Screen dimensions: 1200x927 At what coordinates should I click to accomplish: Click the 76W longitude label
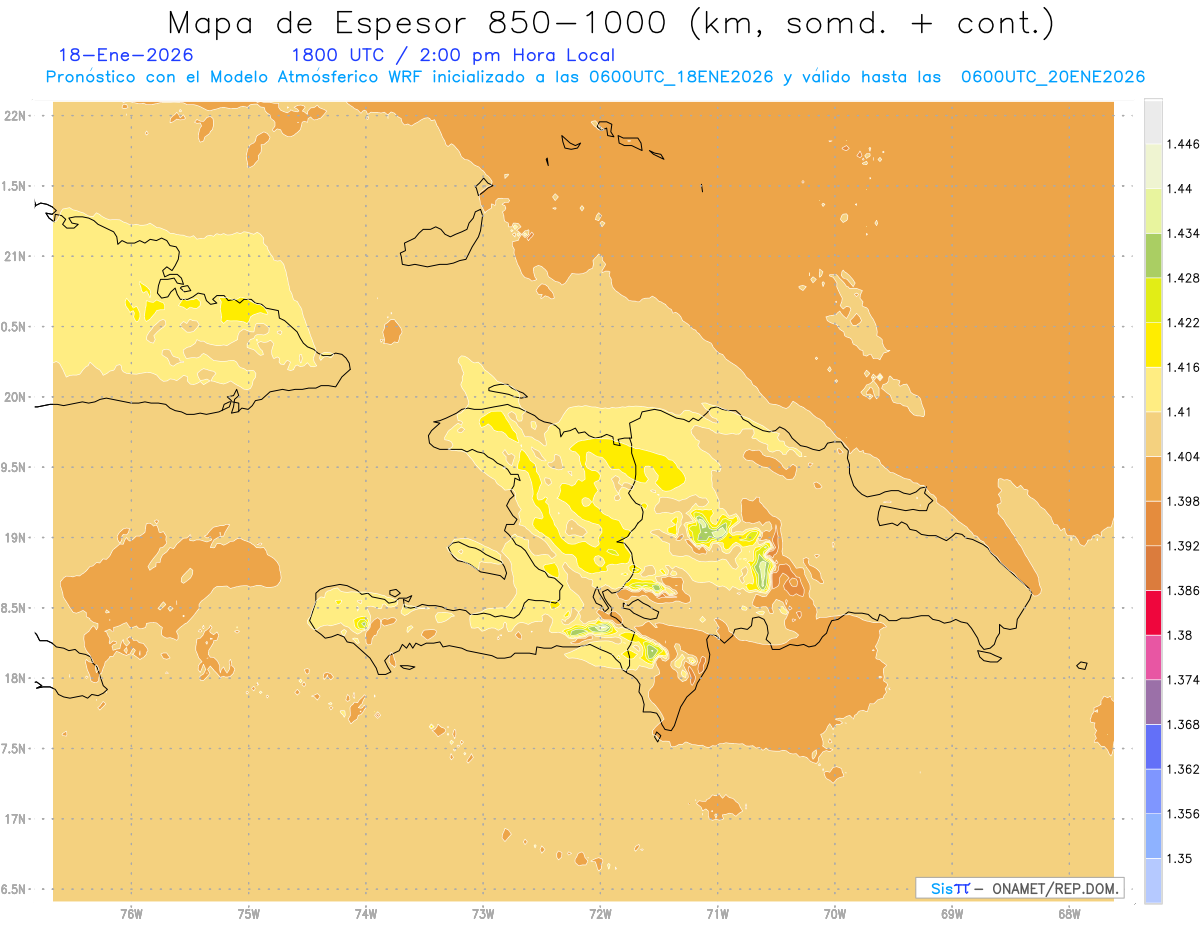coord(131,913)
